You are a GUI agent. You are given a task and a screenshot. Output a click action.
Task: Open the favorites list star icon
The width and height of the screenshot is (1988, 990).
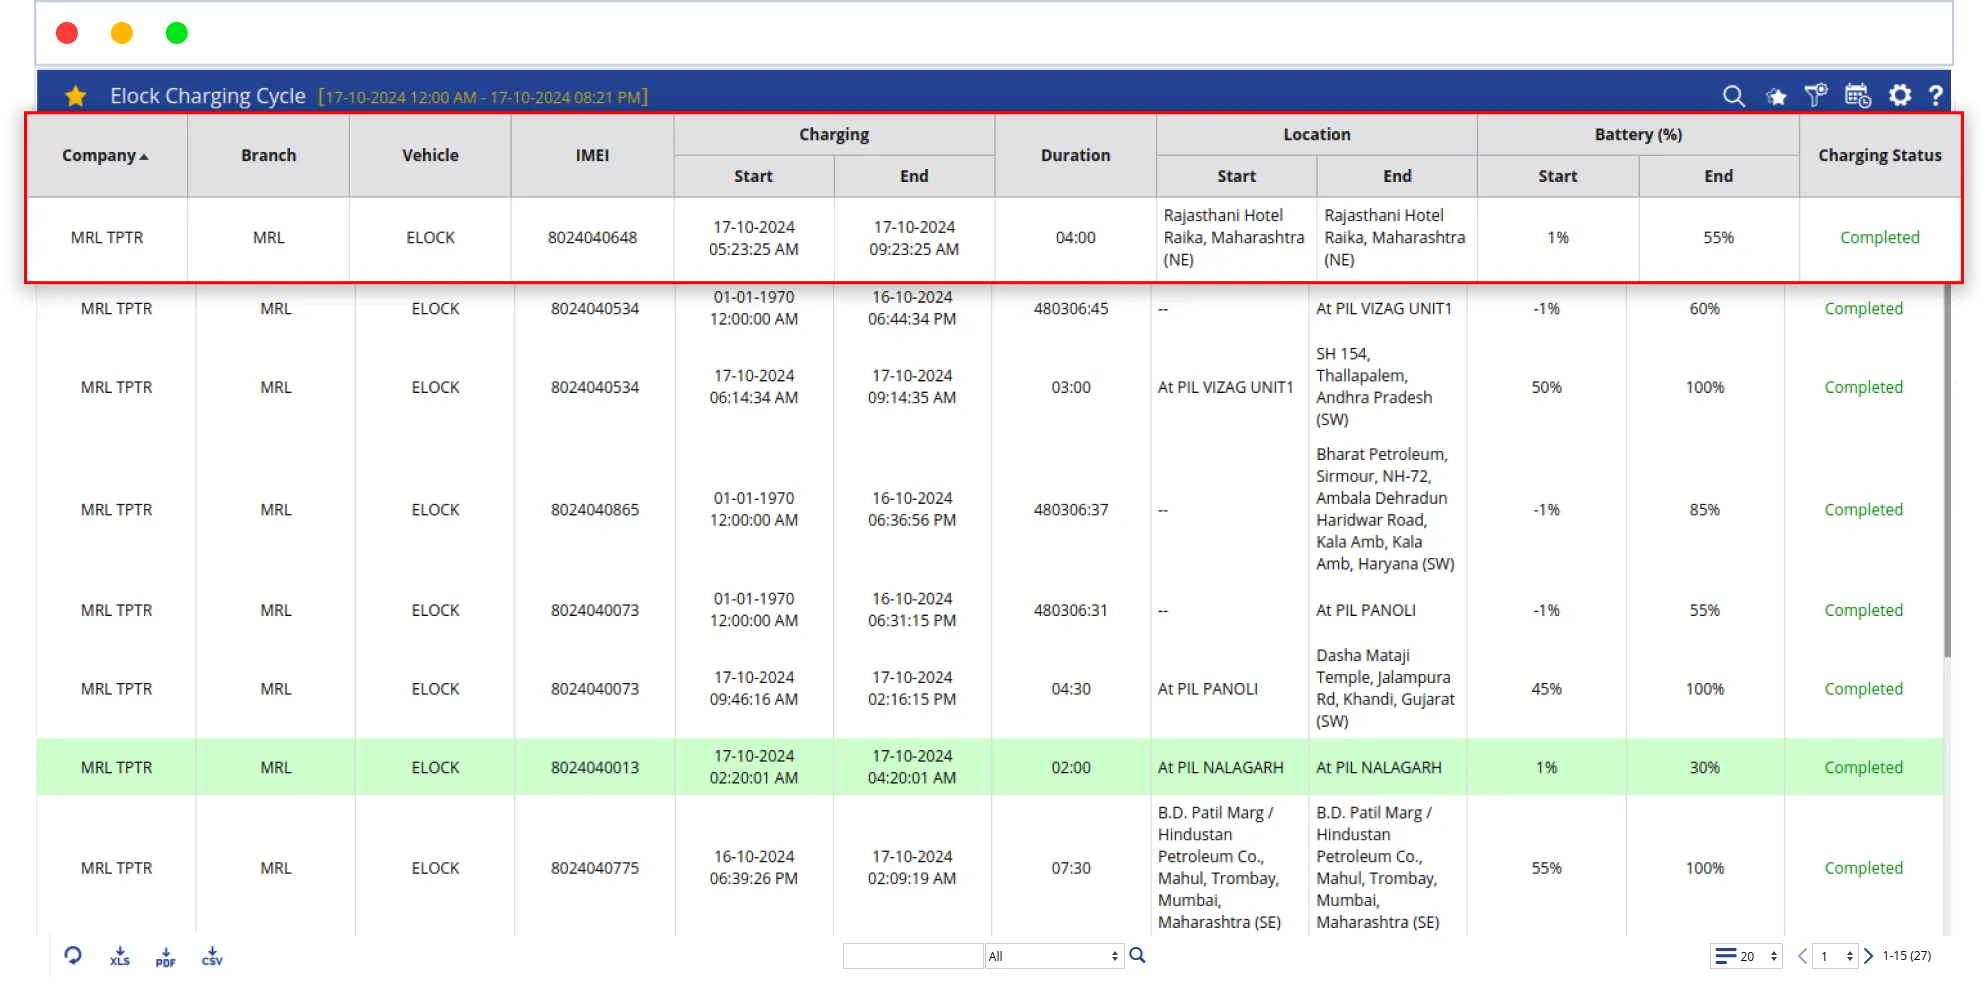(1776, 96)
